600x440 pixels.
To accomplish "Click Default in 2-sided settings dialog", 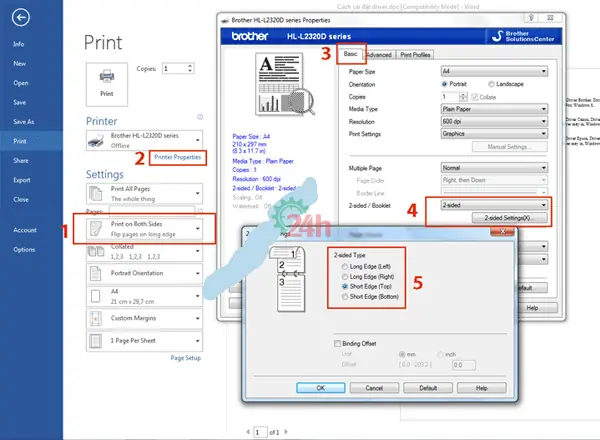I will tap(428, 388).
